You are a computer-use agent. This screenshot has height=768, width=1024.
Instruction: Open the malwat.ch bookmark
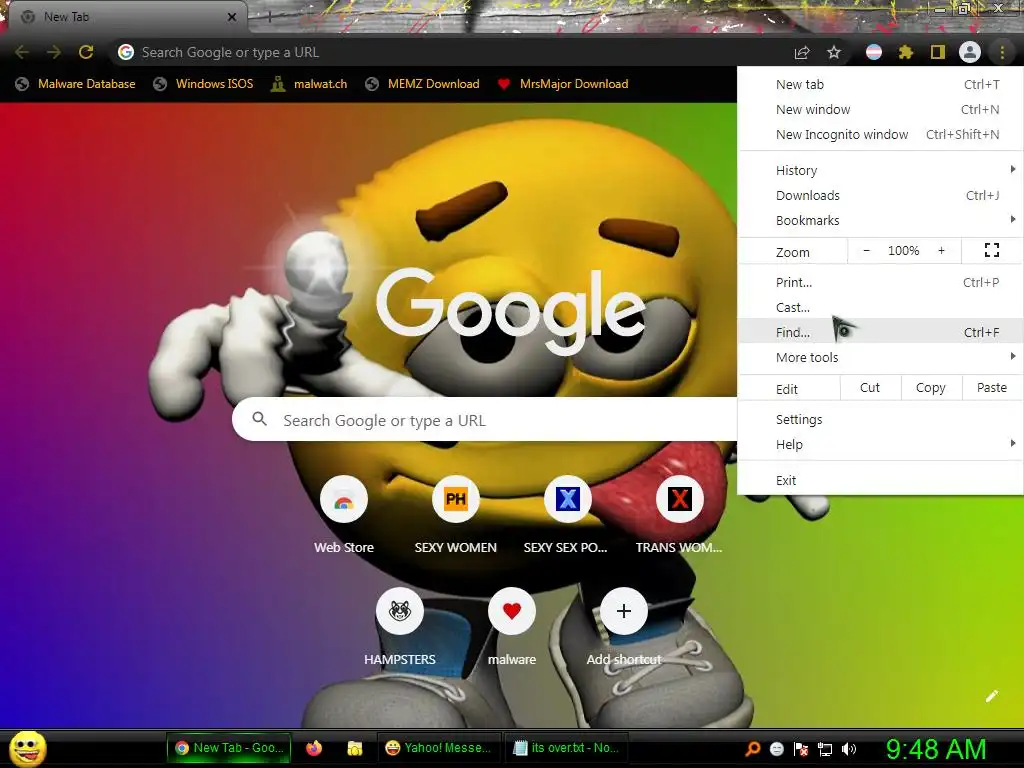pos(309,84)
